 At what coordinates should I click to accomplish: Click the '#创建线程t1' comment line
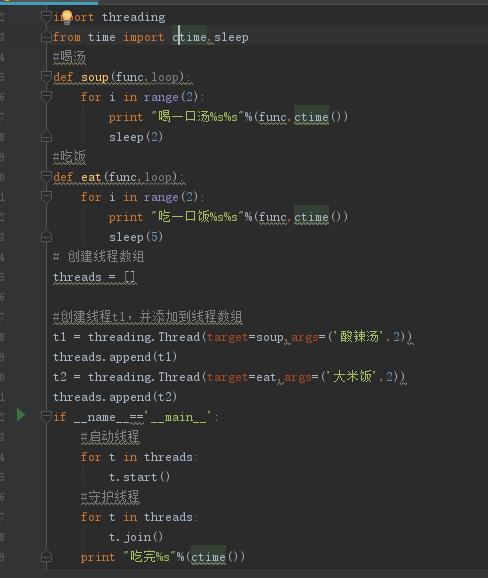coord(147,317)
